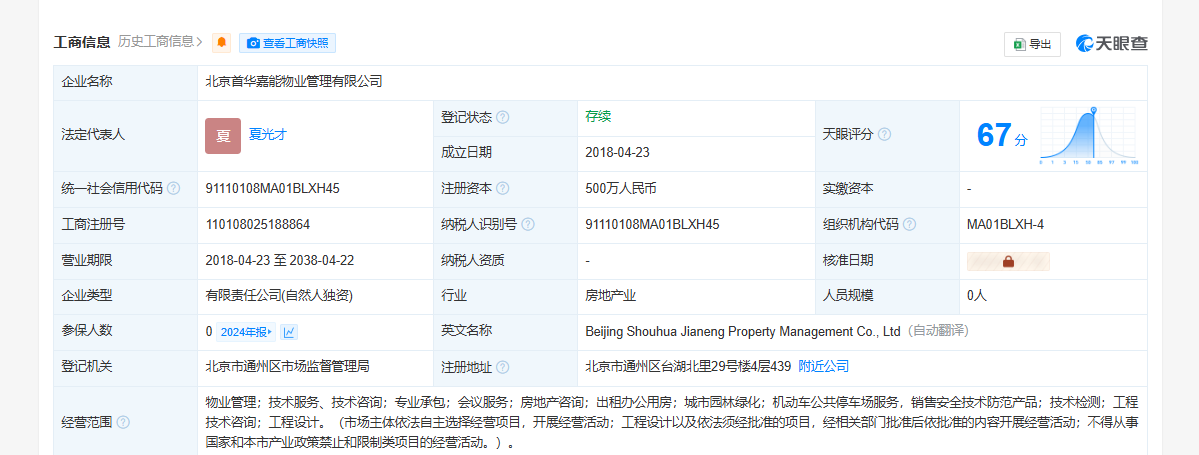Export data with the 导出 button
1199x455 pixels.
click(1032, 44)
